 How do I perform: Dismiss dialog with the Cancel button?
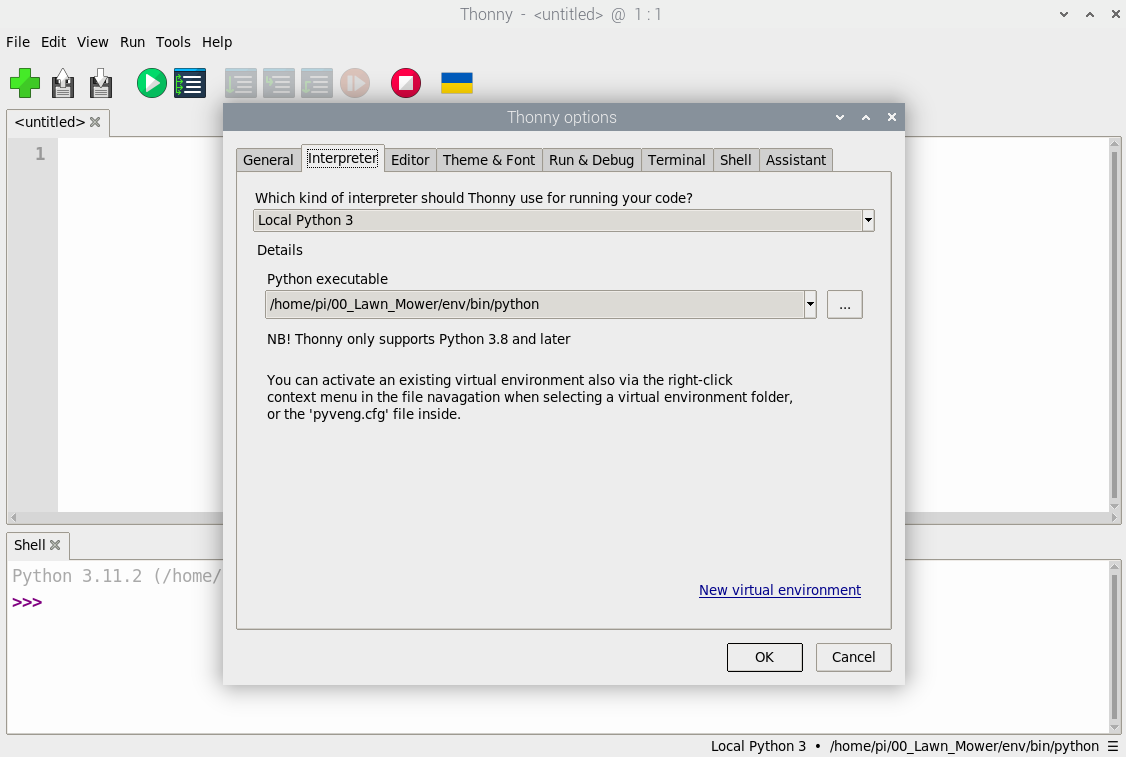tap(853, 657)
